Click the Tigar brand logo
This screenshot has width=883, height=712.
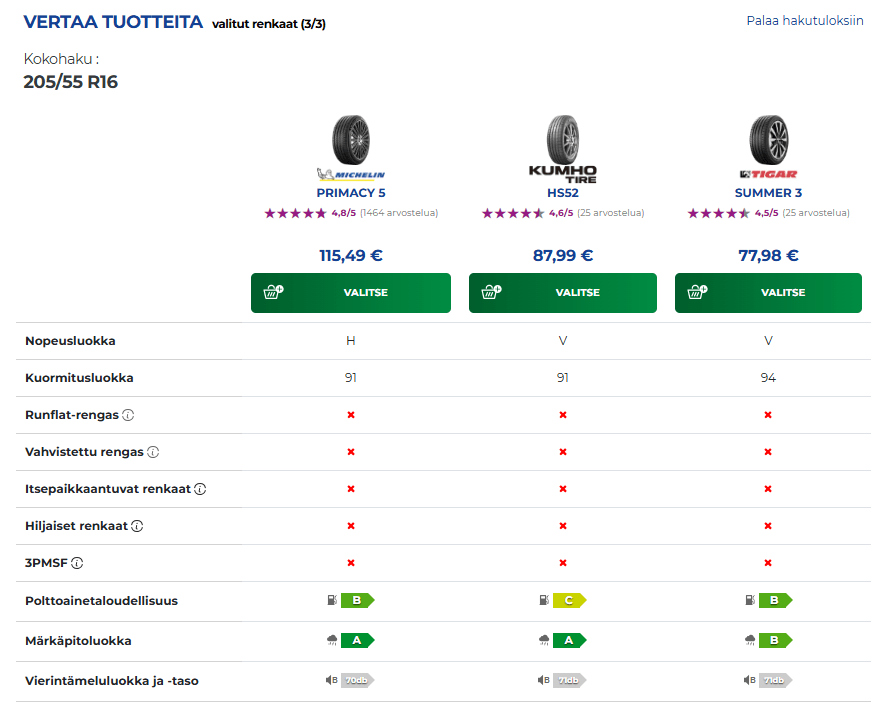point(768,174)
